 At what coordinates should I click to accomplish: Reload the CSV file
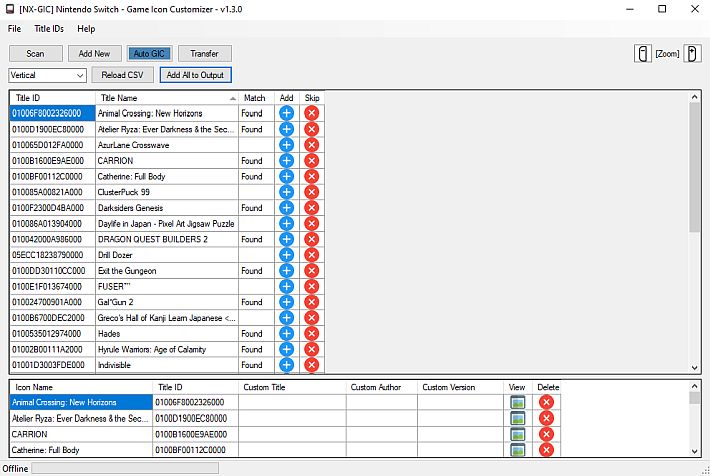pyautogui.click(x=122, y=75)
